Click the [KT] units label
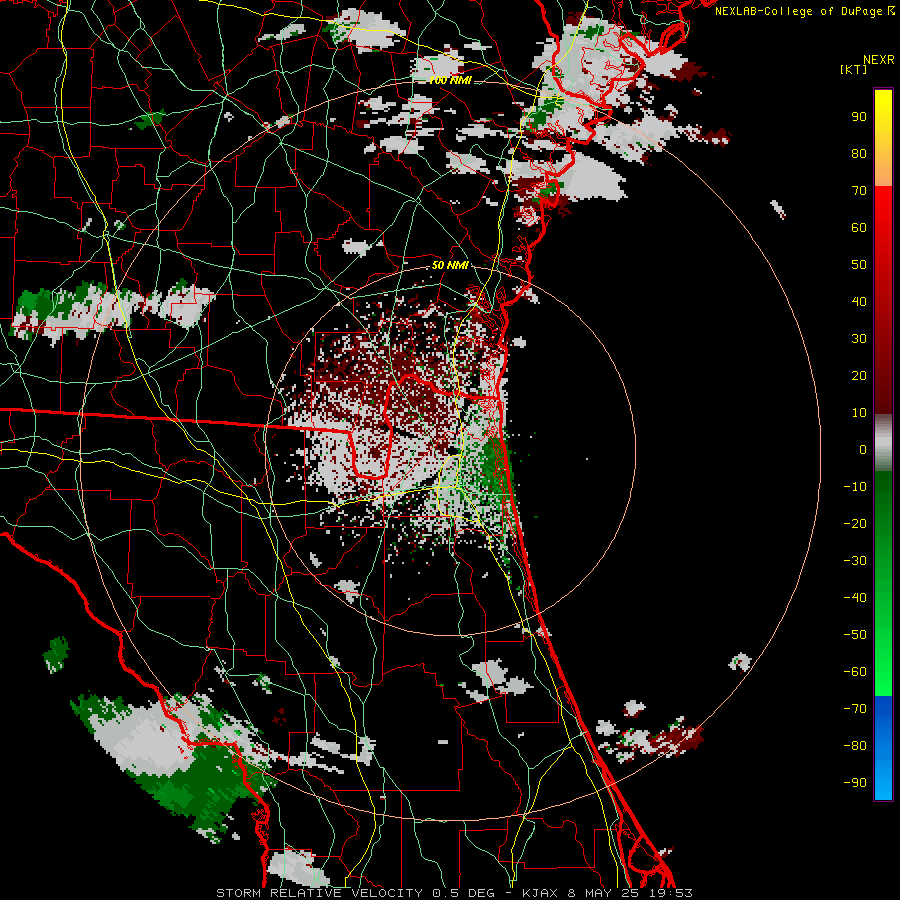900x900 pixels. [x=853, y=69]
